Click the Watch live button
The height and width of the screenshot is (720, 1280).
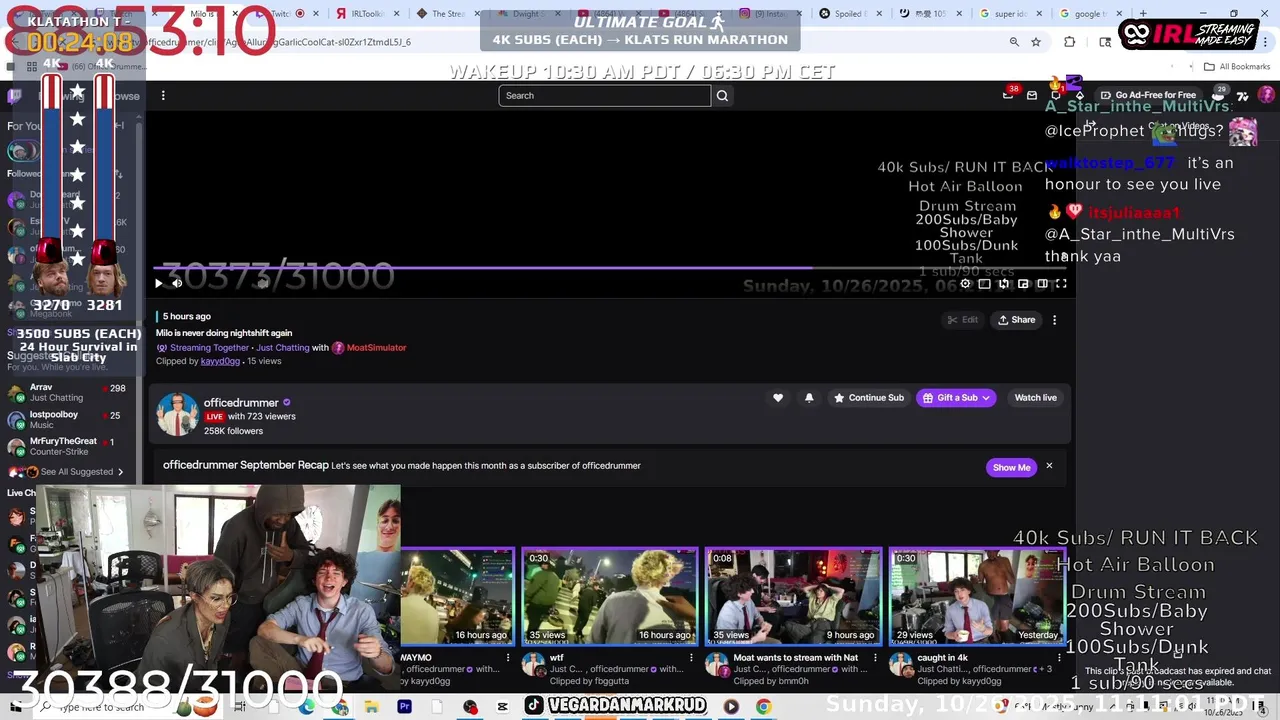(x=1035, y=398)
